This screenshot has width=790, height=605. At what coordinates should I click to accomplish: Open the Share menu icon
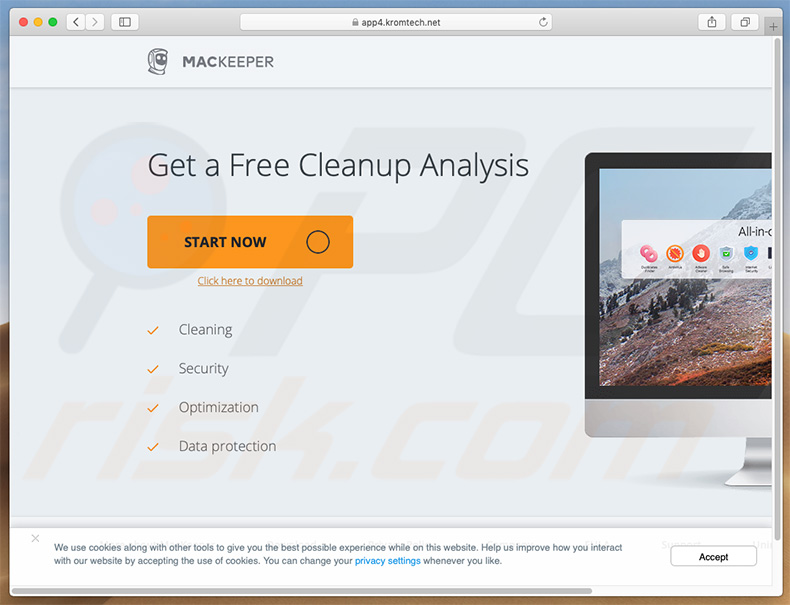[711, 22]
